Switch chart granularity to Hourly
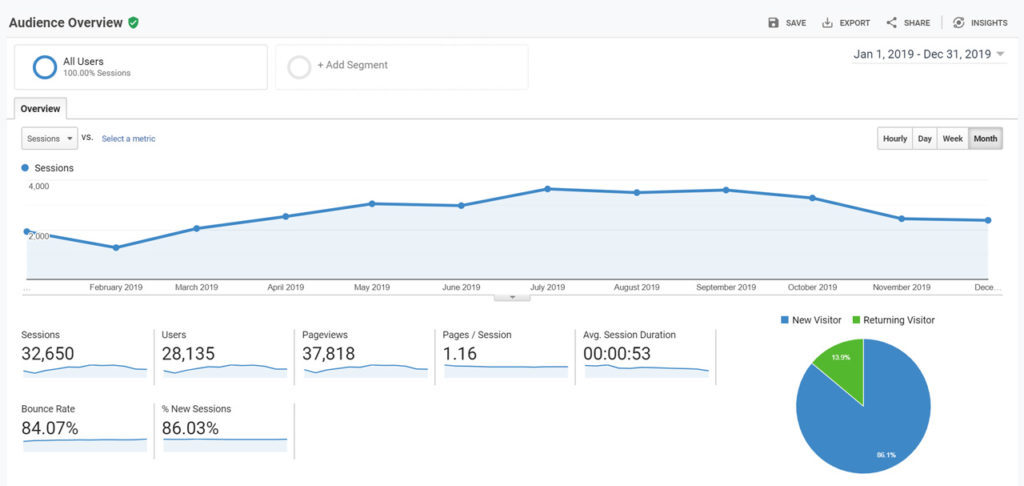 click(x=895, y=138)
